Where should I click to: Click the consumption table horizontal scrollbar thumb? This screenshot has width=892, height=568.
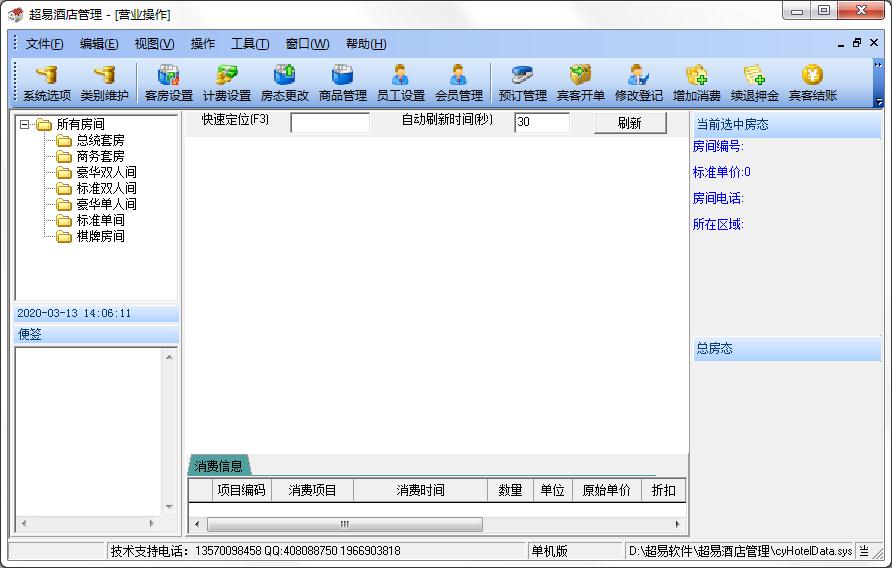[x=345, y=524]
